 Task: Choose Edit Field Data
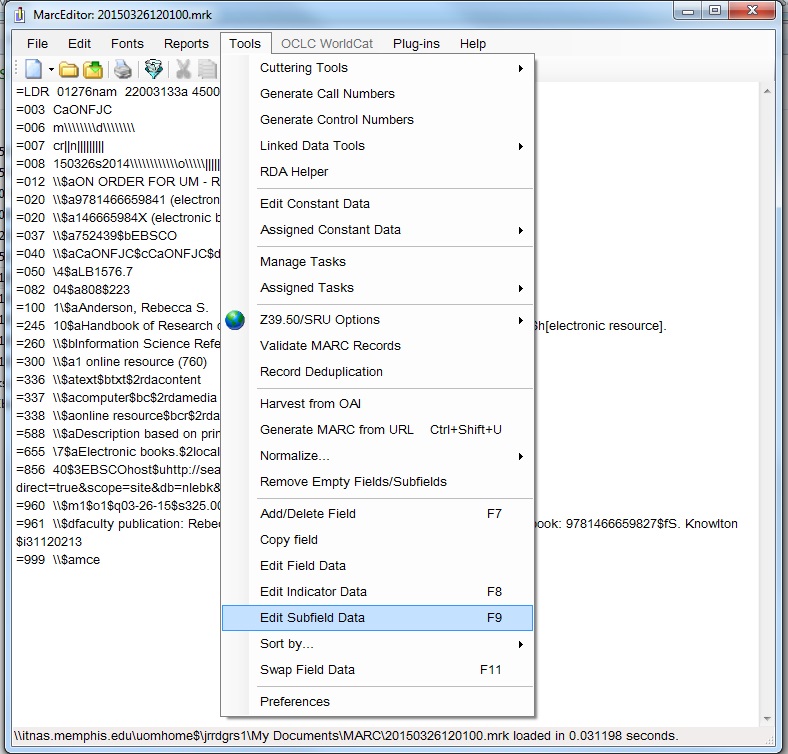coord(377,566)
